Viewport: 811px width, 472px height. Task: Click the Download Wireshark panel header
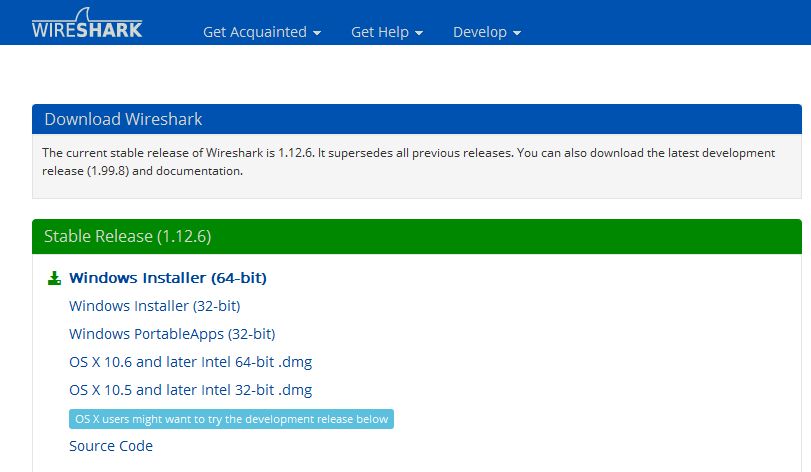123,119
